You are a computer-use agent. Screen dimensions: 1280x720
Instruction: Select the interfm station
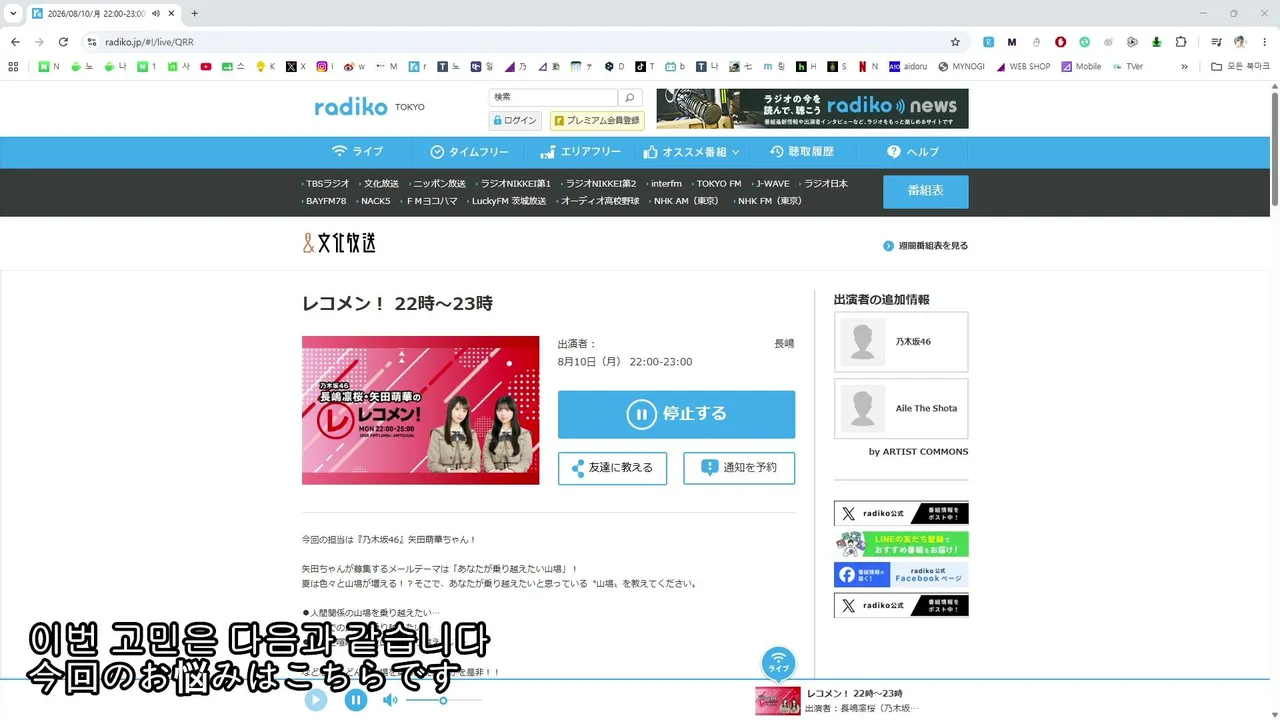[x=664, y=184]
